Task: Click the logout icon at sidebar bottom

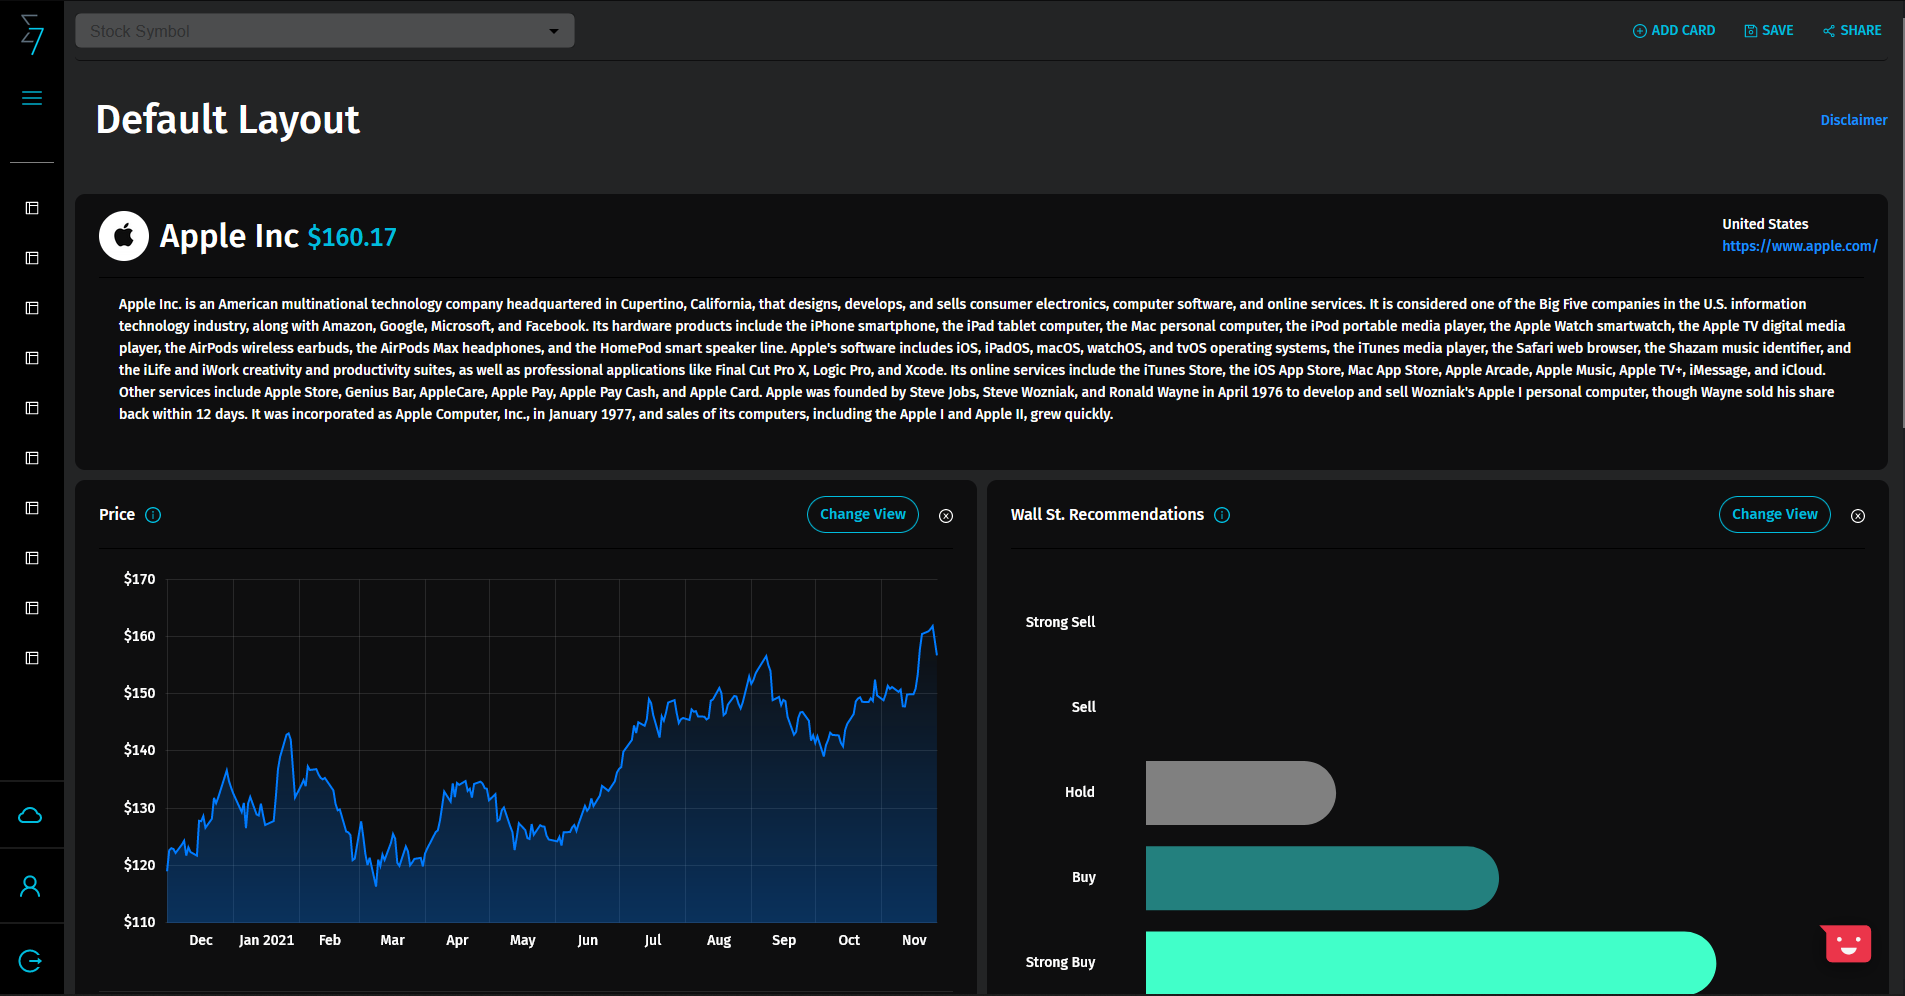Action: 31,960
